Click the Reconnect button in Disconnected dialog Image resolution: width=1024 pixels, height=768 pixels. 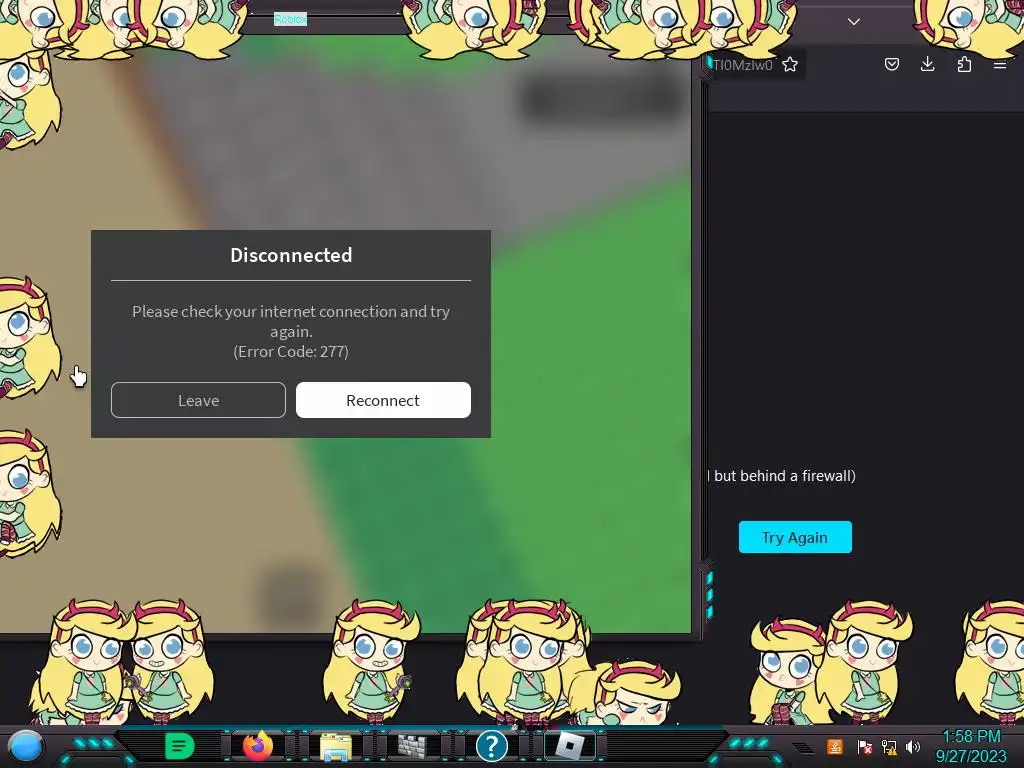383,400
